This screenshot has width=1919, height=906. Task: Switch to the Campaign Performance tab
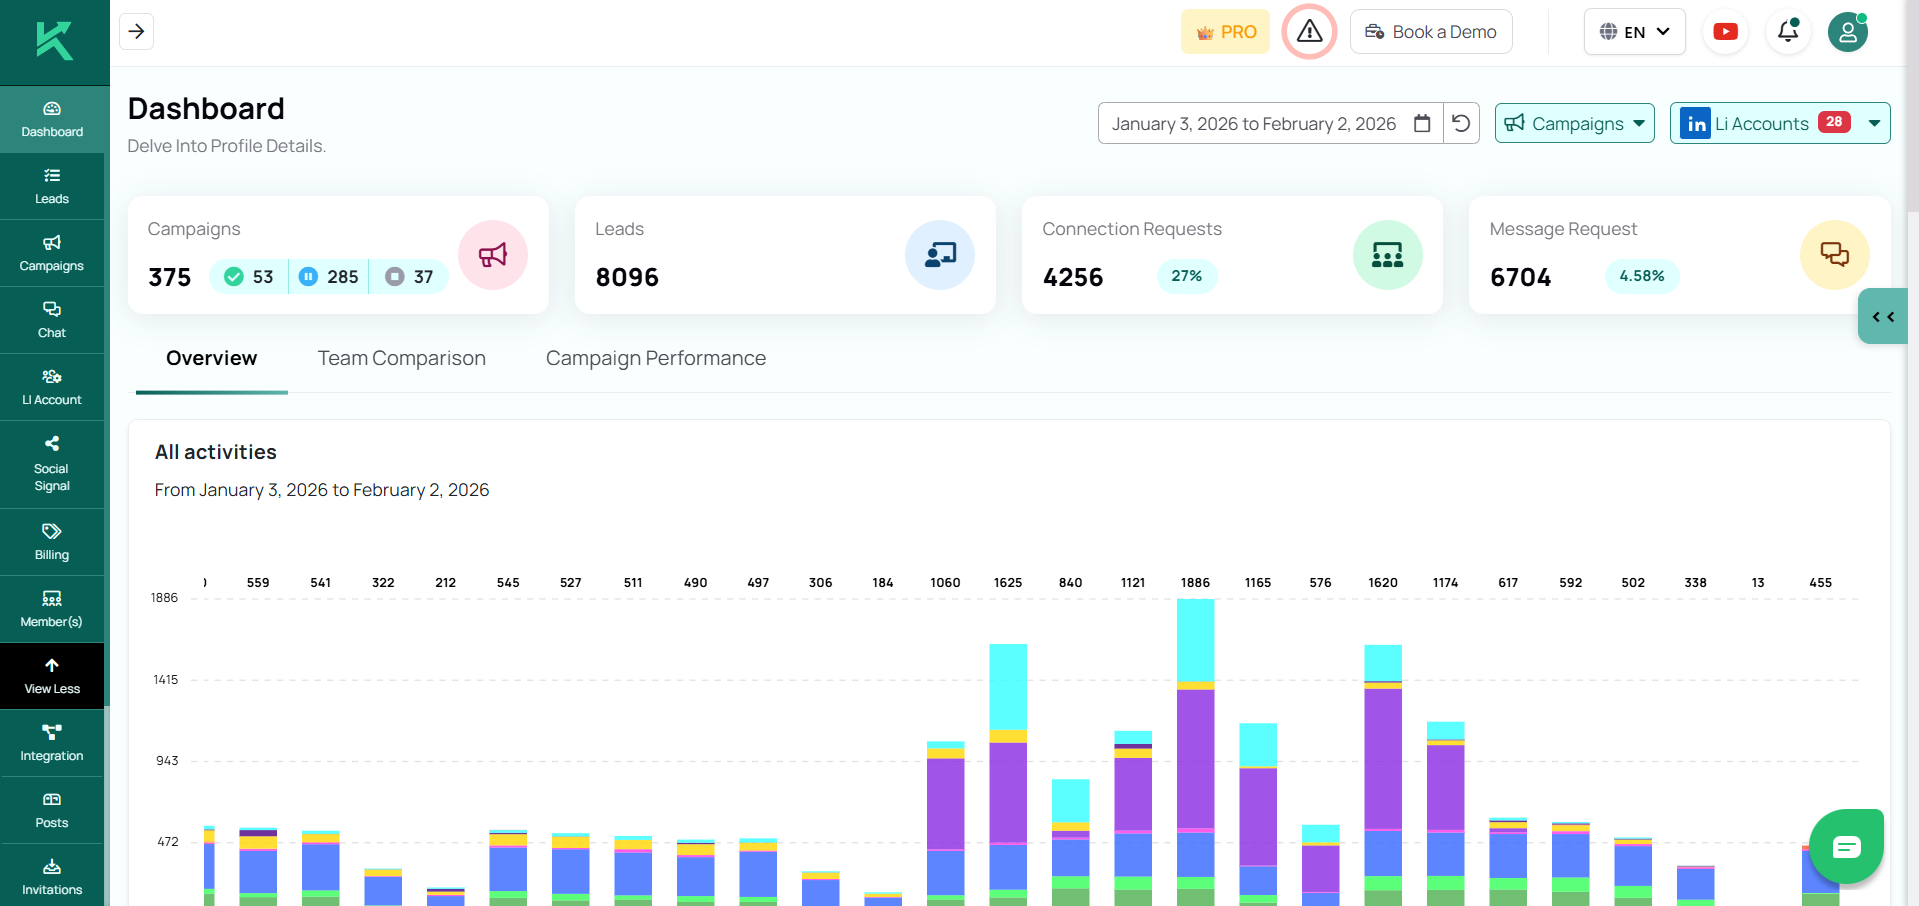click(655, 358)
